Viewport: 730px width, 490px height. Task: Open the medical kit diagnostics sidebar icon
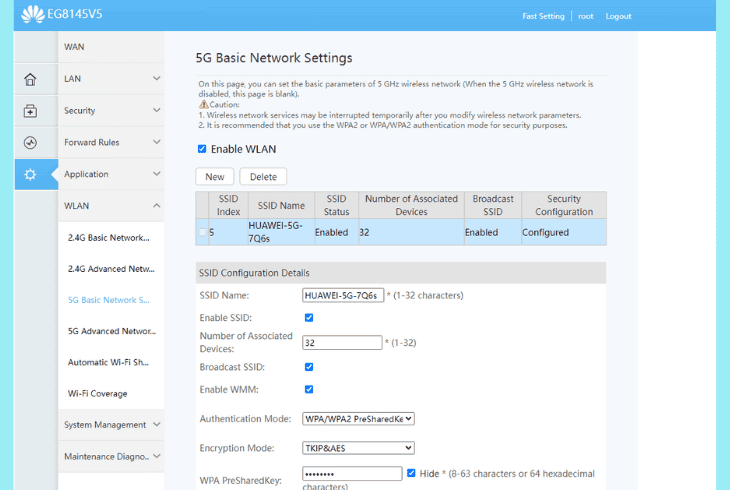pos(30,111)
